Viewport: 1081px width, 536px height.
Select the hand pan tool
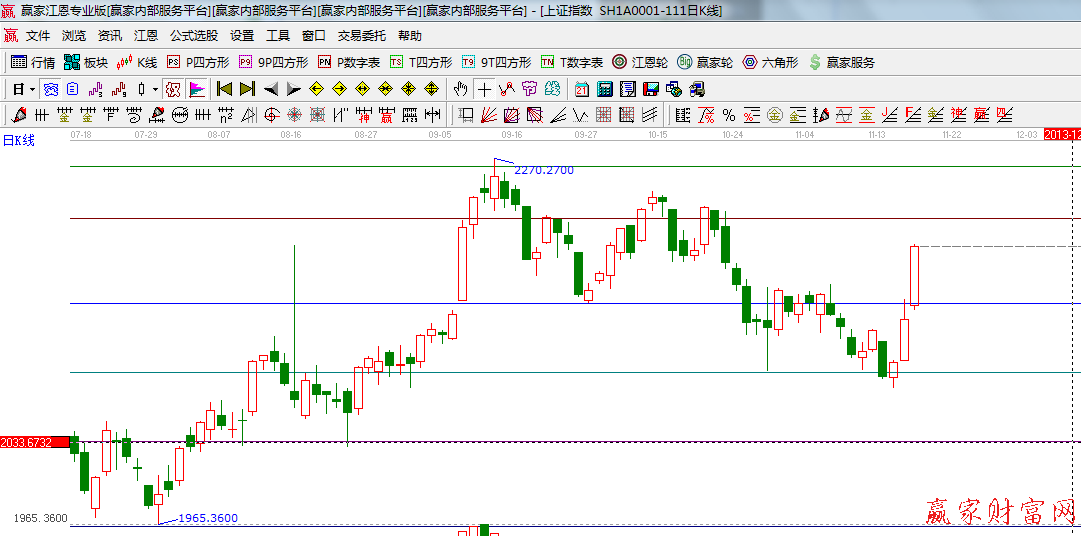[461, 89]
